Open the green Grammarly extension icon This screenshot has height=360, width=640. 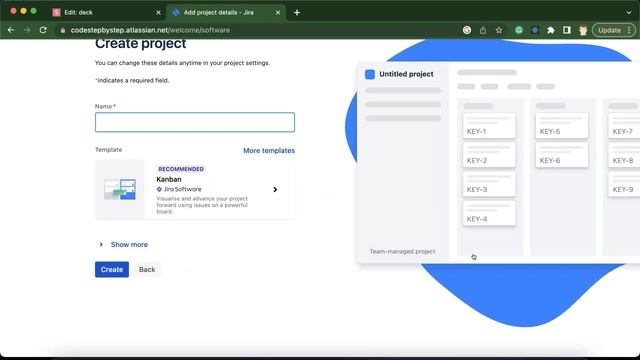click(x=519, y=30)
